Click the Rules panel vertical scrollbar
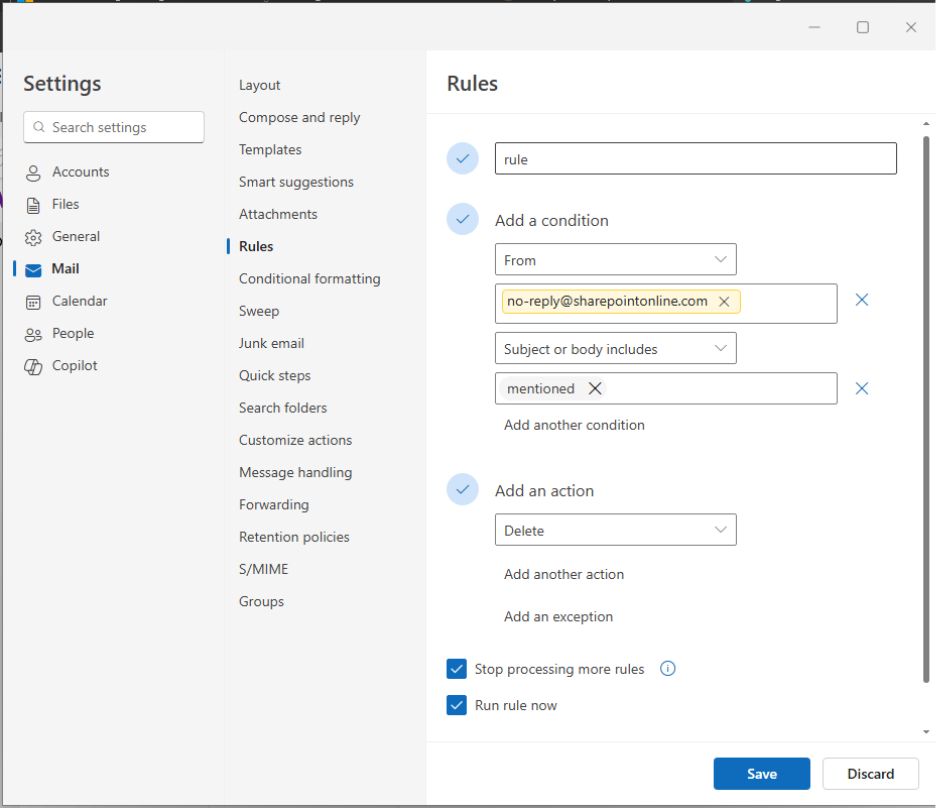936x808 pixels. pos(926,409)
